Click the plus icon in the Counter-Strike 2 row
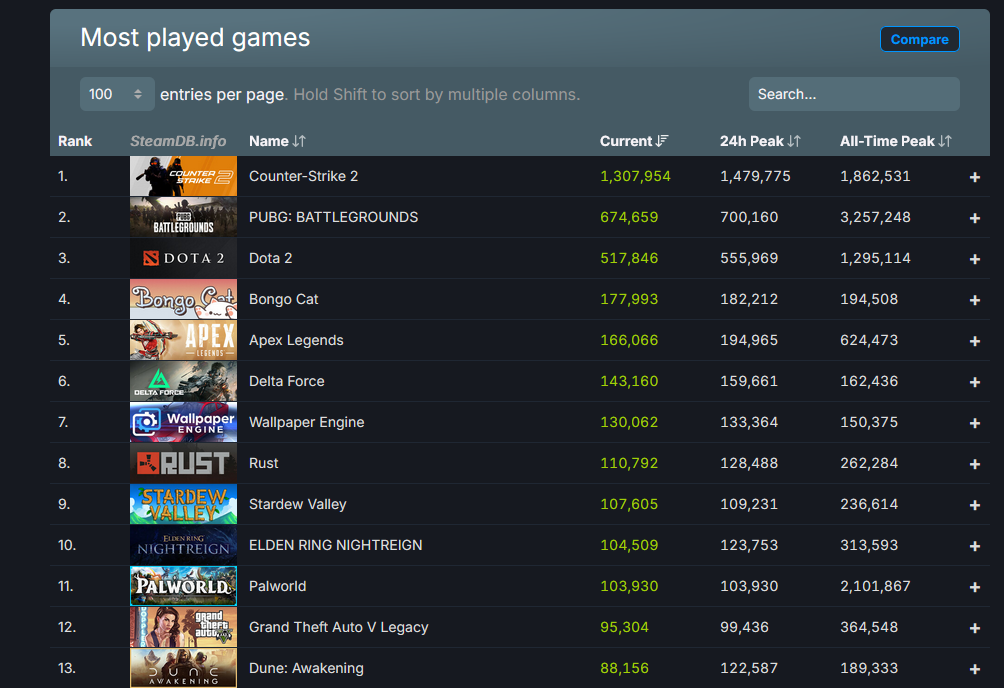1004x688 pixels. (x=975, y=177)
